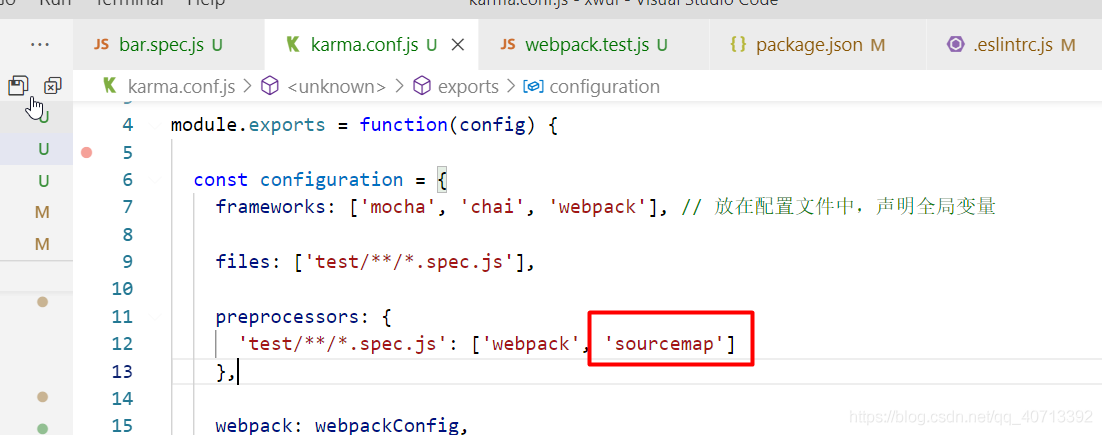Click the braces icon on package.json tab
The height and width of the screenshot is (435, 1102).
738,45
